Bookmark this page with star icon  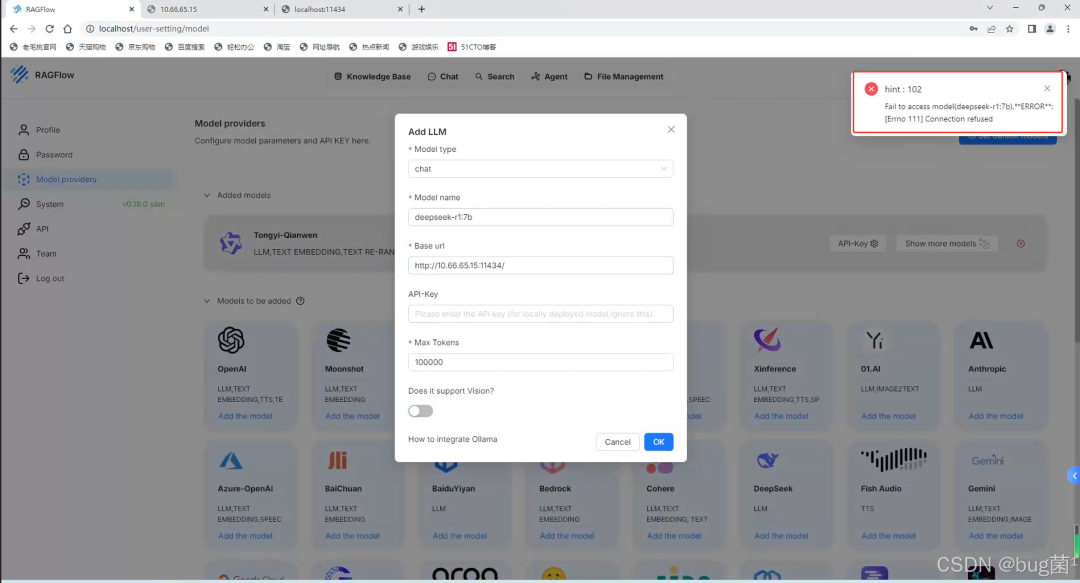(1010, 29)
